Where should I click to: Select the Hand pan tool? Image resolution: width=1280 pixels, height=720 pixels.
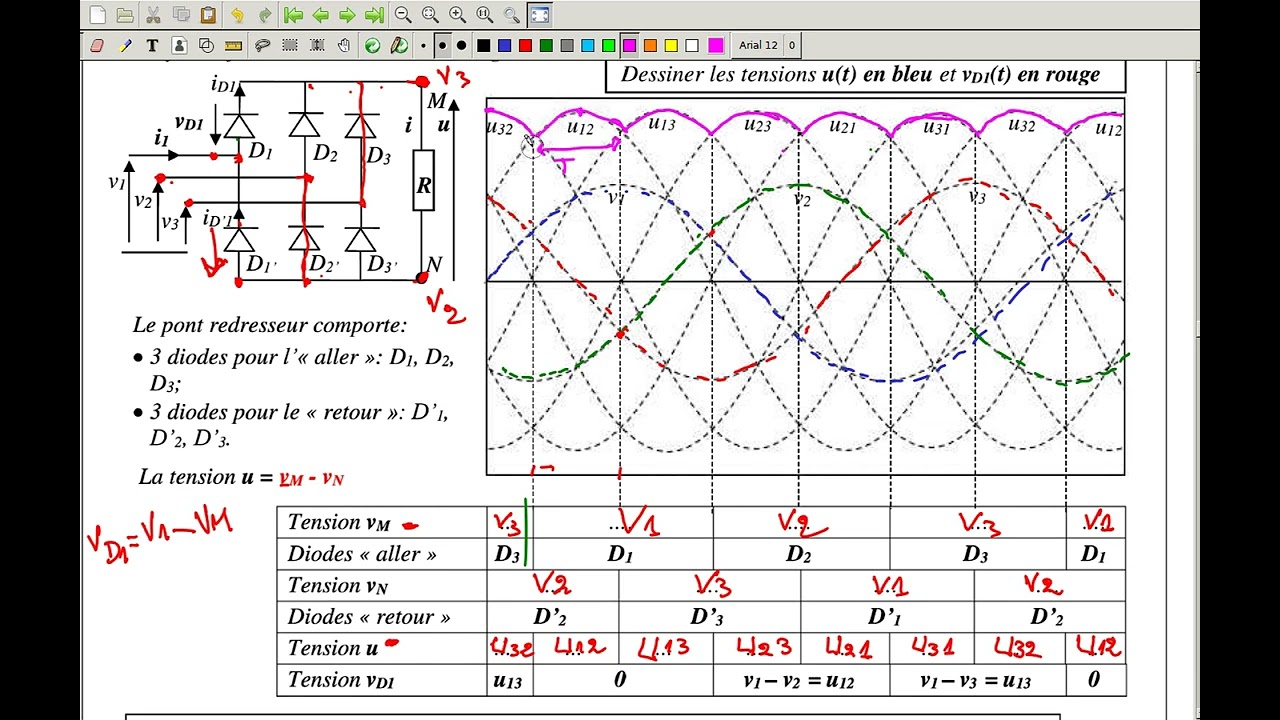[344, 45]
